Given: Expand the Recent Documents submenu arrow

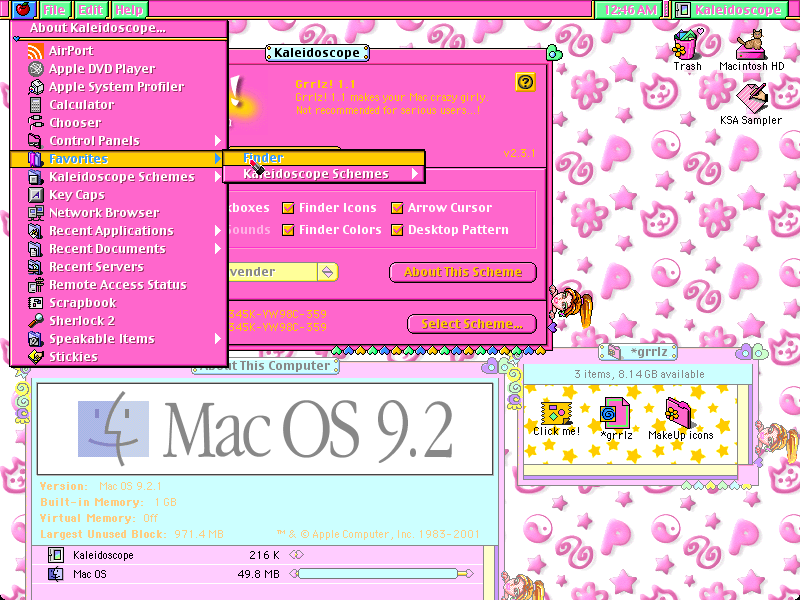Looking at the screenshot, I should point(217,248).
